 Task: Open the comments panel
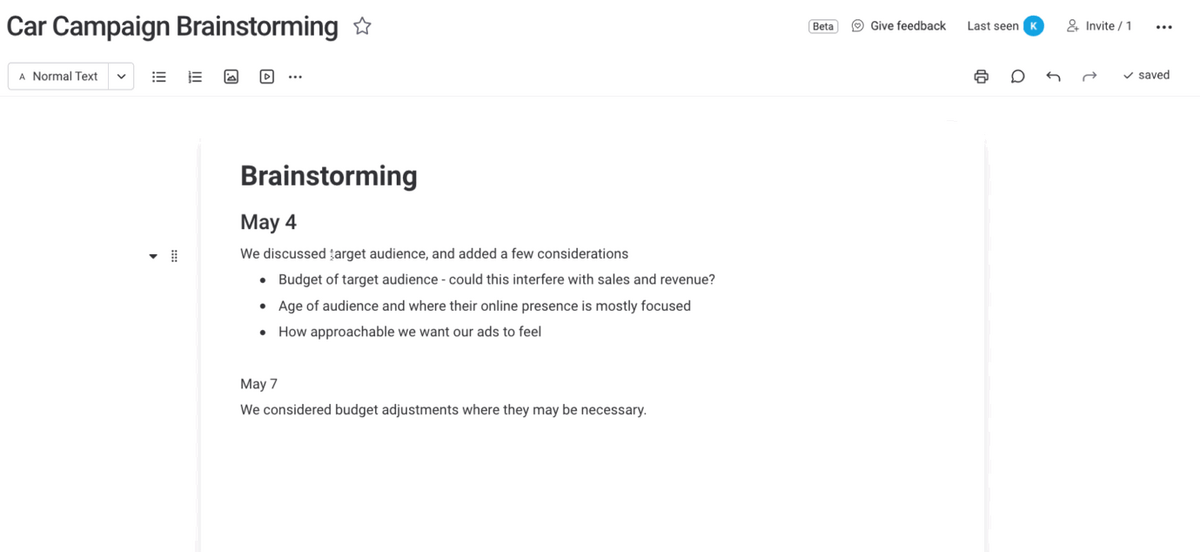click(1017, 76)
